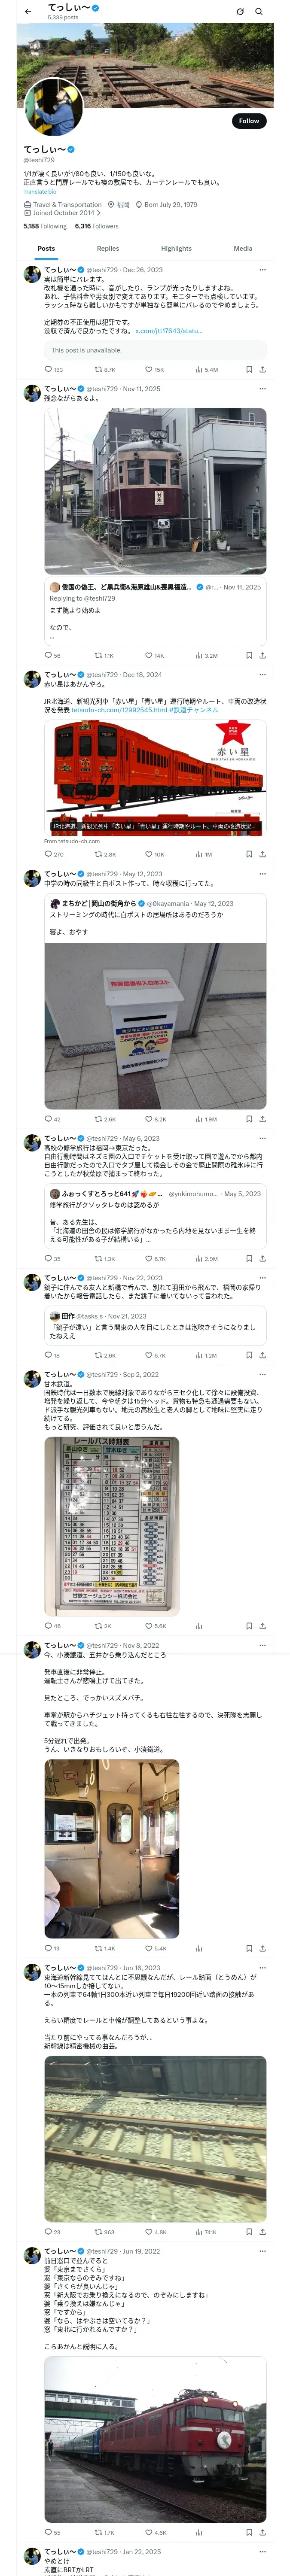The image size is (290, 2576).
Task: Open search with the magnifier icon
Action: pos(259,12)
